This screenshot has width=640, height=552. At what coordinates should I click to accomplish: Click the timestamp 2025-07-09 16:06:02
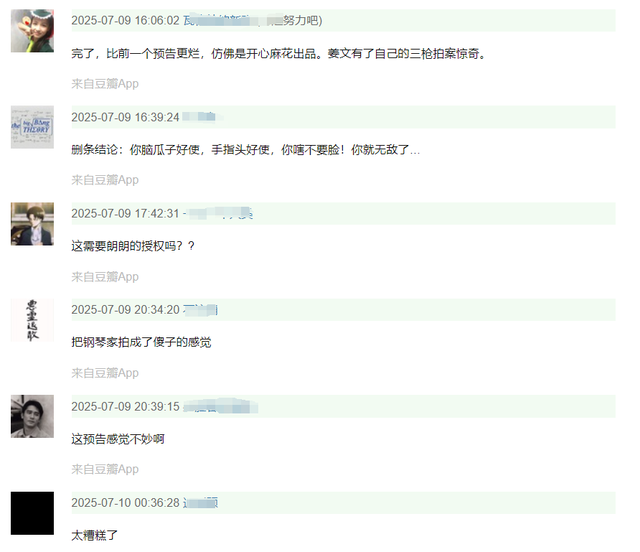pyautogui.click(x=125, y=20)
